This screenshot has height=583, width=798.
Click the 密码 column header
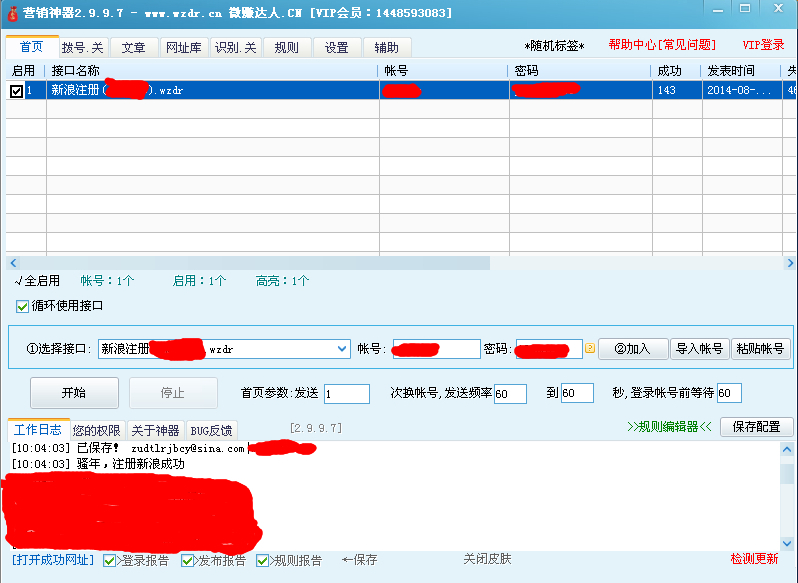(x=580, y=71)
